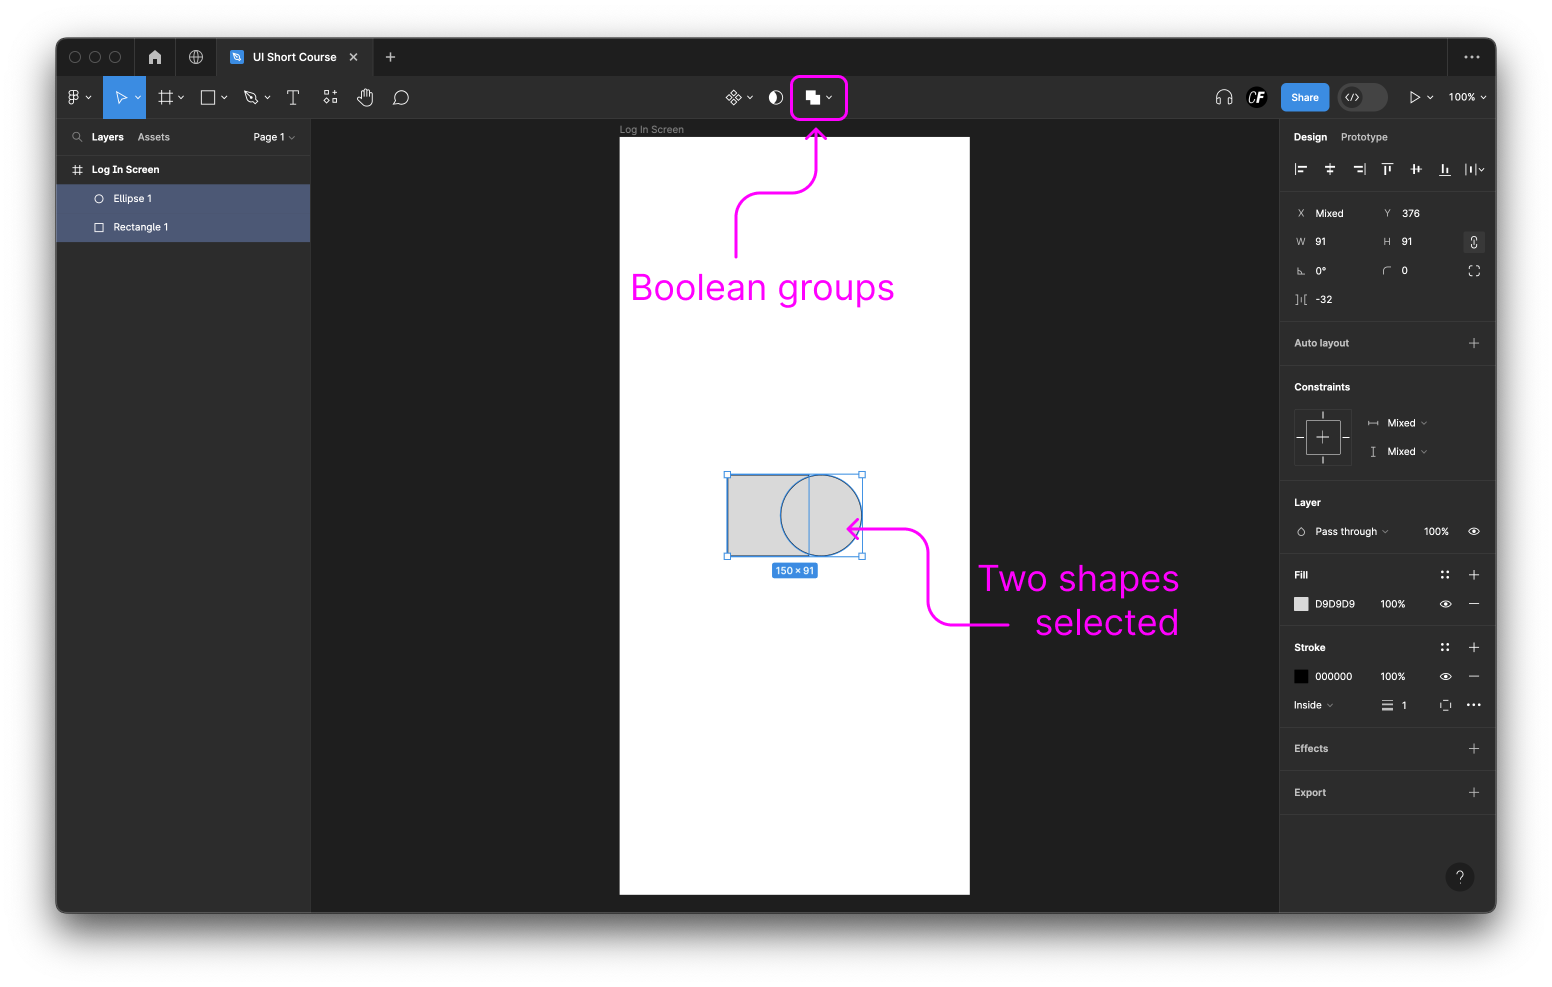1552x987 pixels.
Task: Add a new Effect
Action: point(1474,749)
